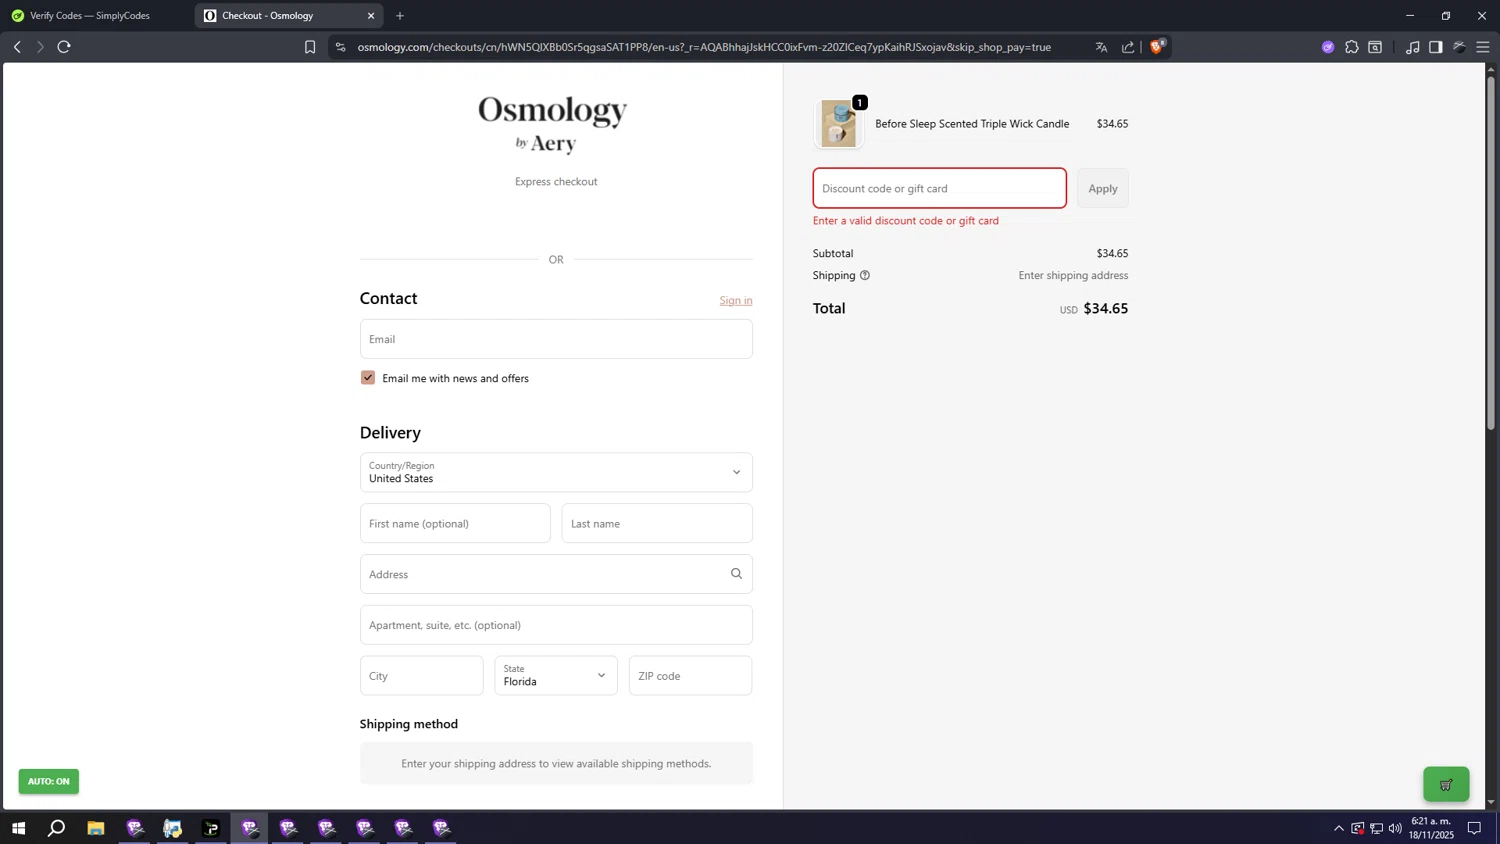The width and height of the screenshot is (1500, 844).
Task: Click the City field
Action: (x=422, y=675)
